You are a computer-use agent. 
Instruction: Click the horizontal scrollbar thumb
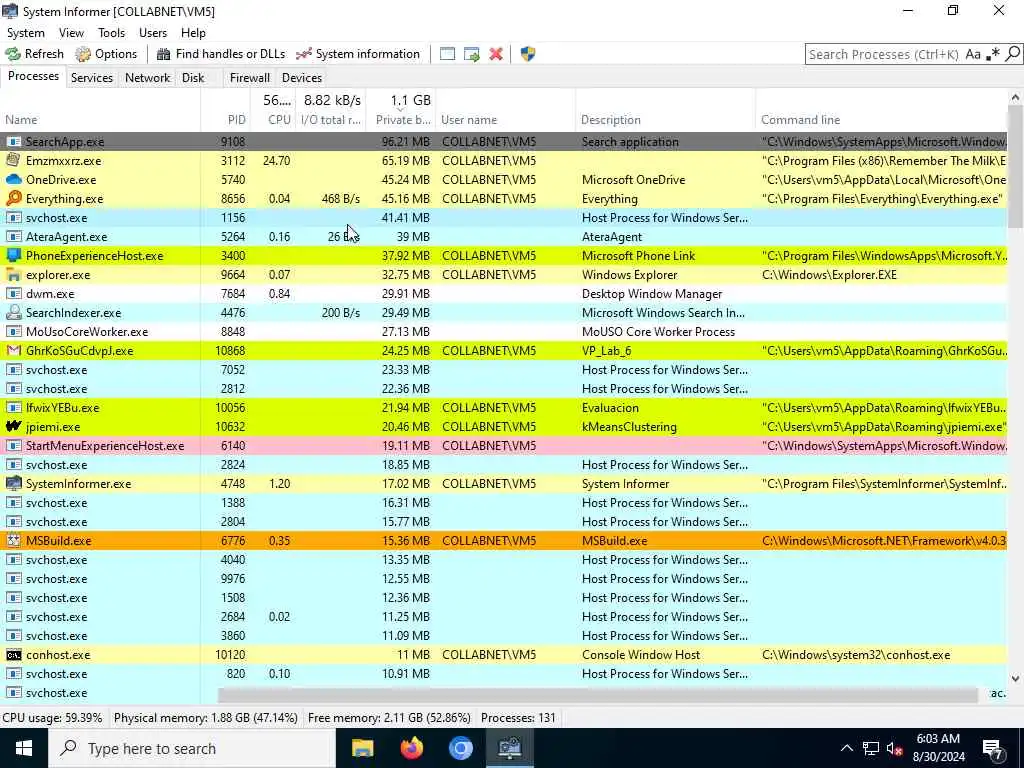tap(598, 694)
